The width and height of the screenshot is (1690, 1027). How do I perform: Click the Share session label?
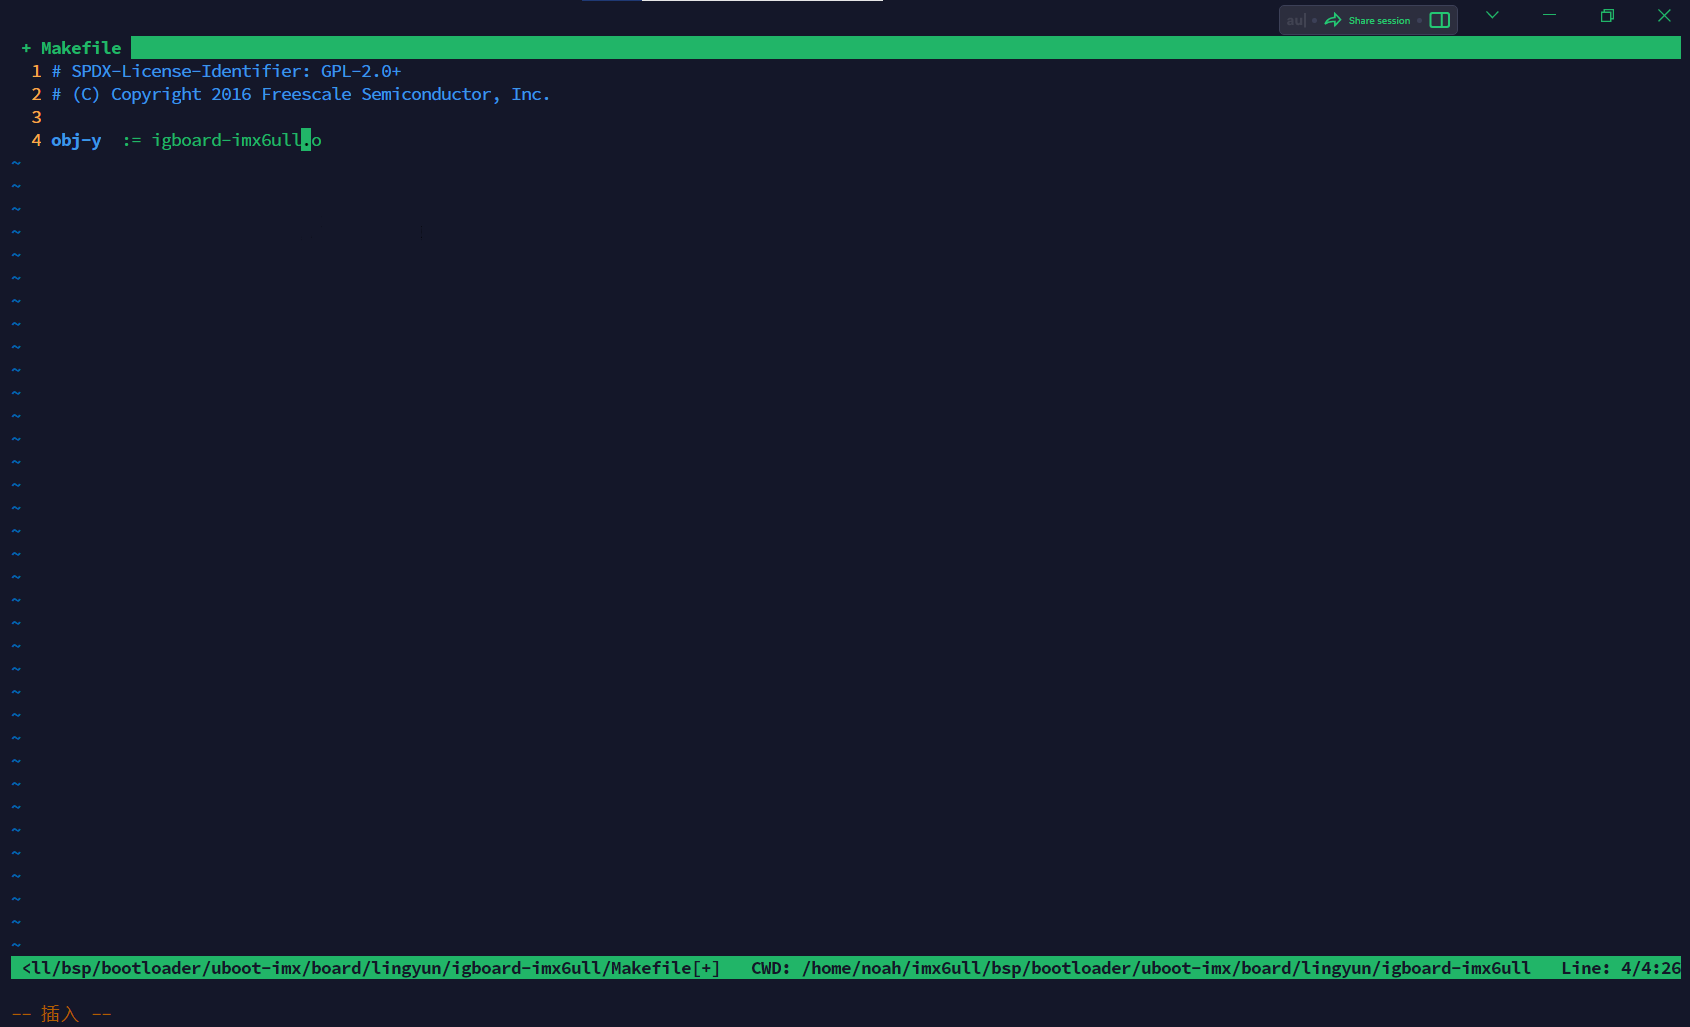point(1379,20)
